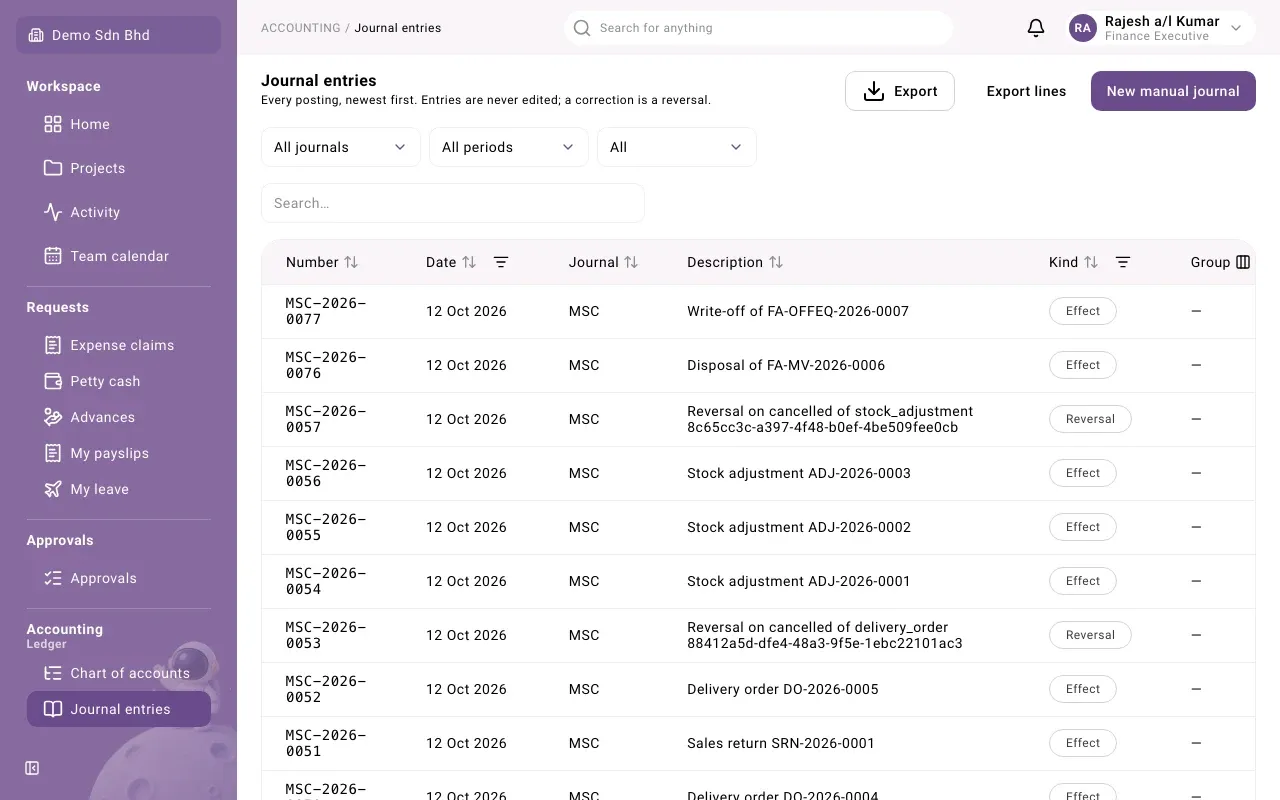Expand the All journals dropdown
This screenshot has height=800, width=1280.
coord(341,147)
